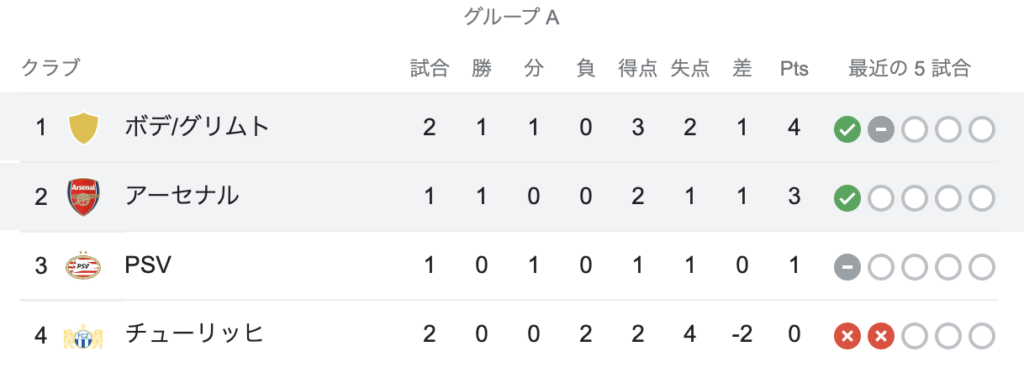Click Arsenal's green win checkmark icon
The image size is (1024, 383).
coord(847,199)
